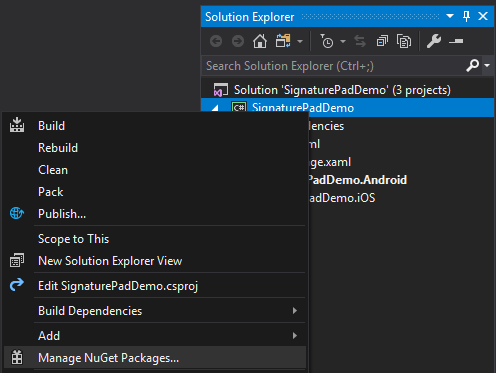Click the New Solution Explorer View icon

17,260
